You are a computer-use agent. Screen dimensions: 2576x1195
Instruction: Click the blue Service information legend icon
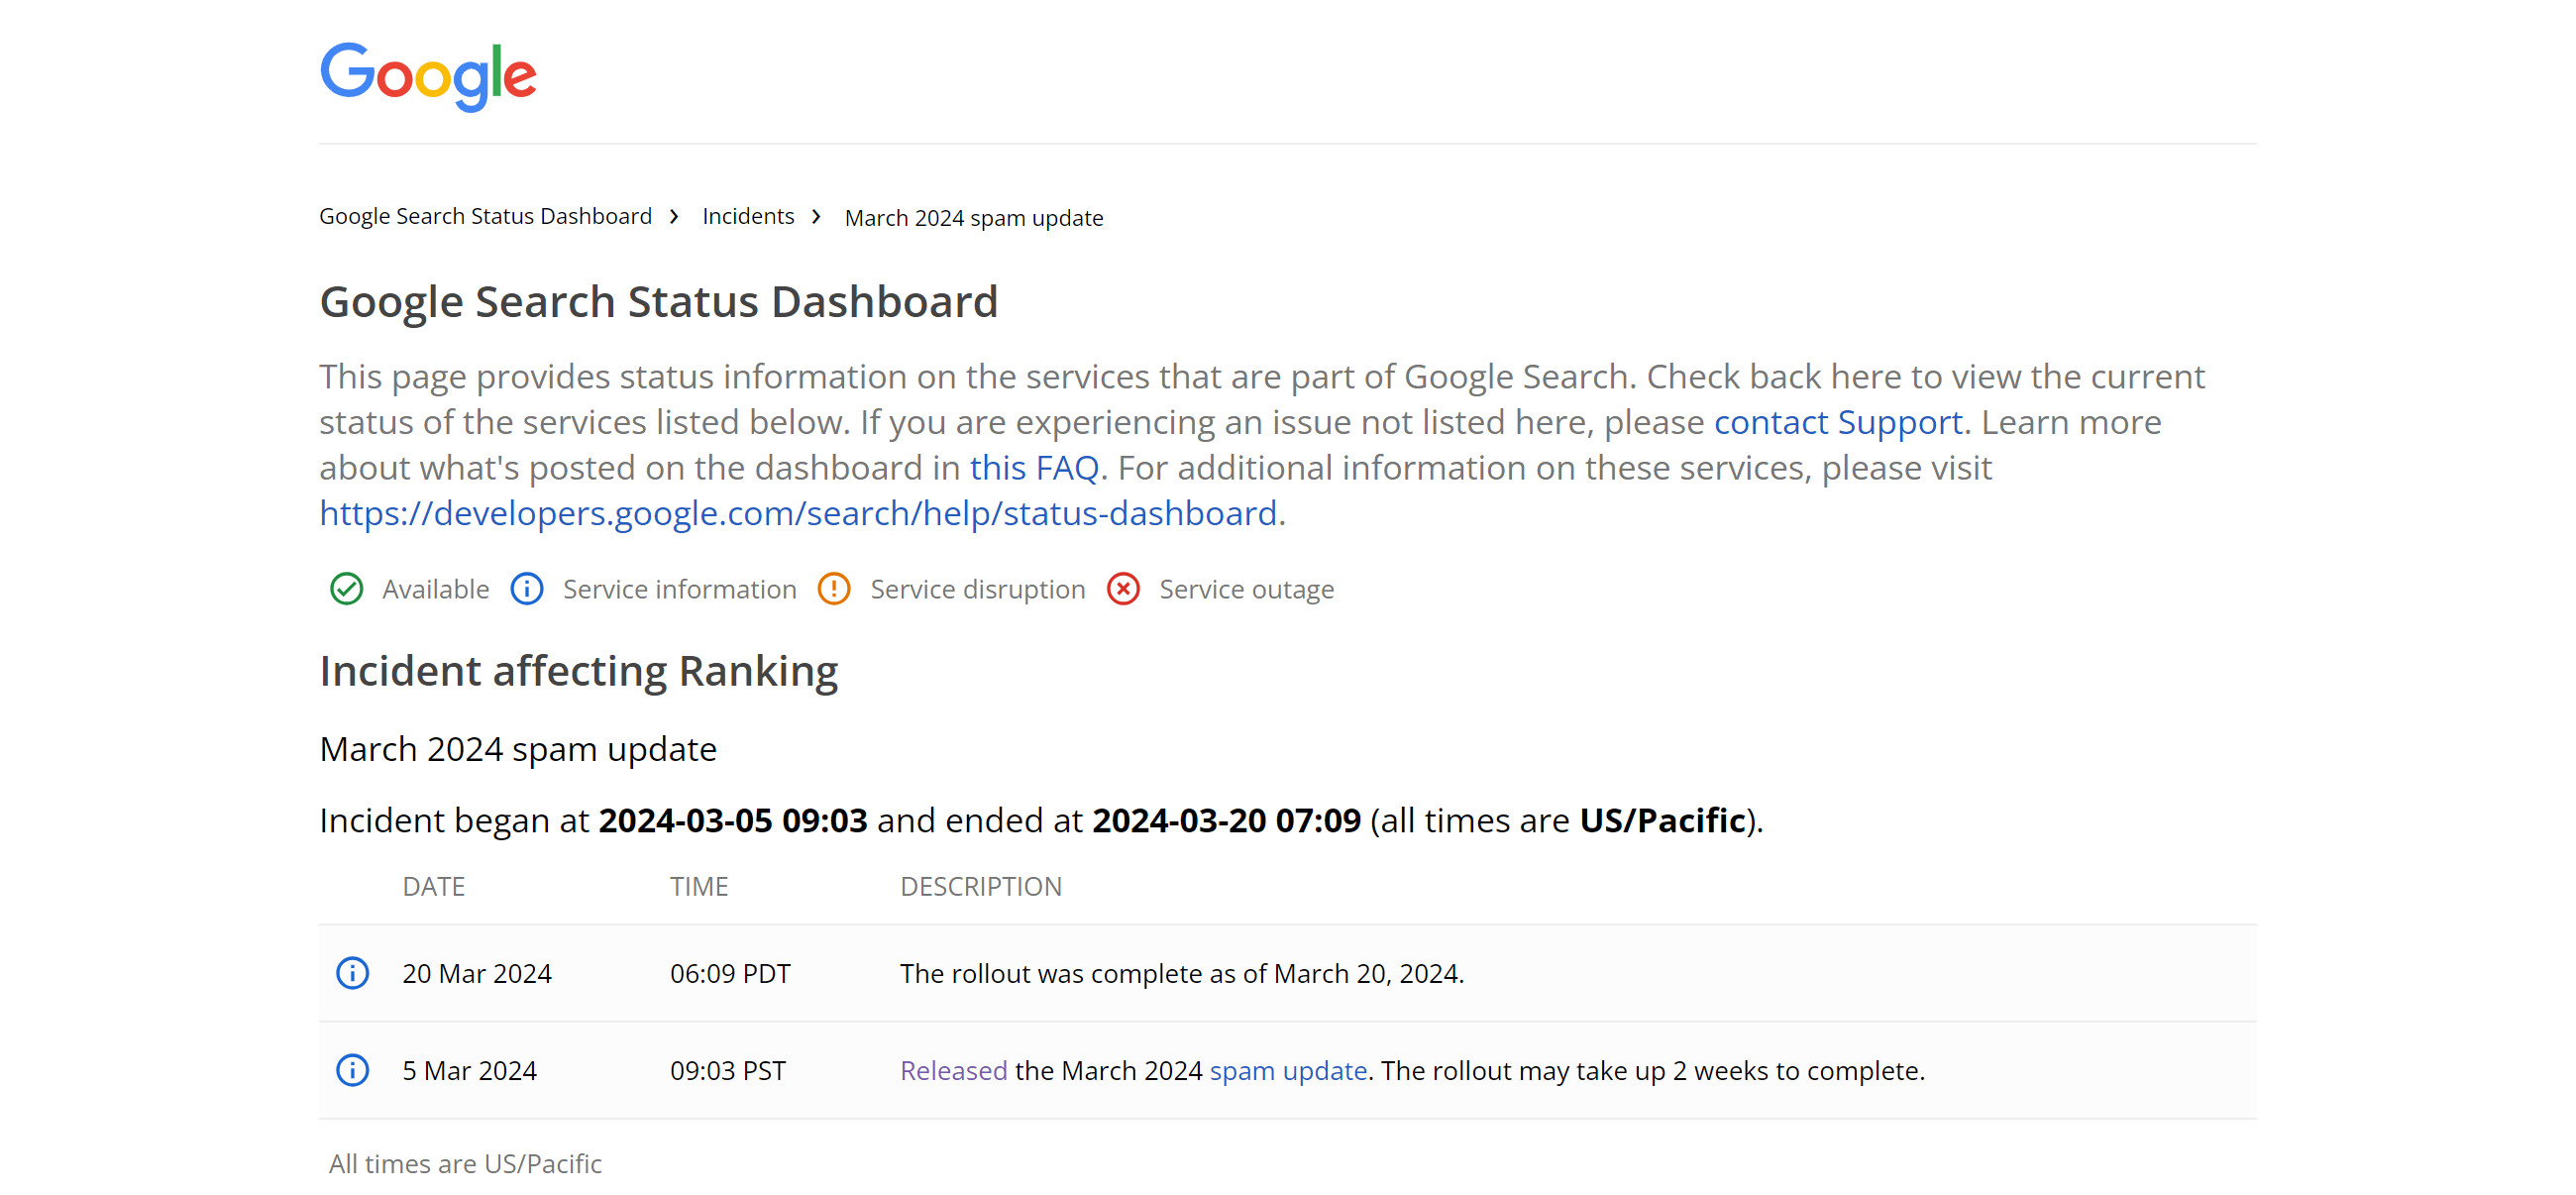527,589
